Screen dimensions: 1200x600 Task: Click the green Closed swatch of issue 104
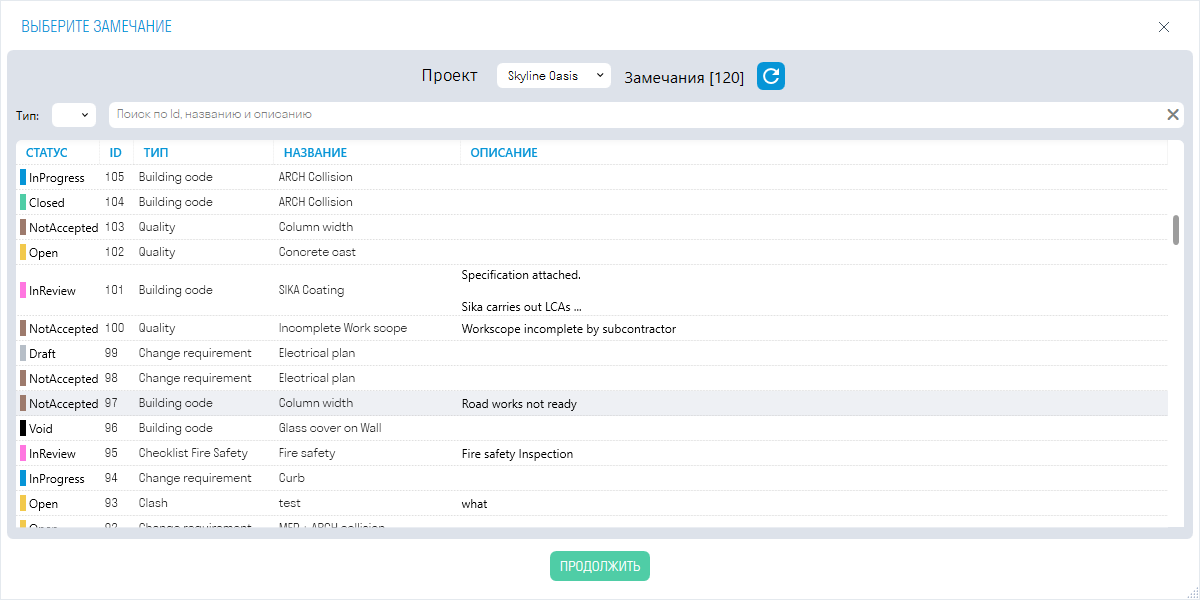click(23, 202)
